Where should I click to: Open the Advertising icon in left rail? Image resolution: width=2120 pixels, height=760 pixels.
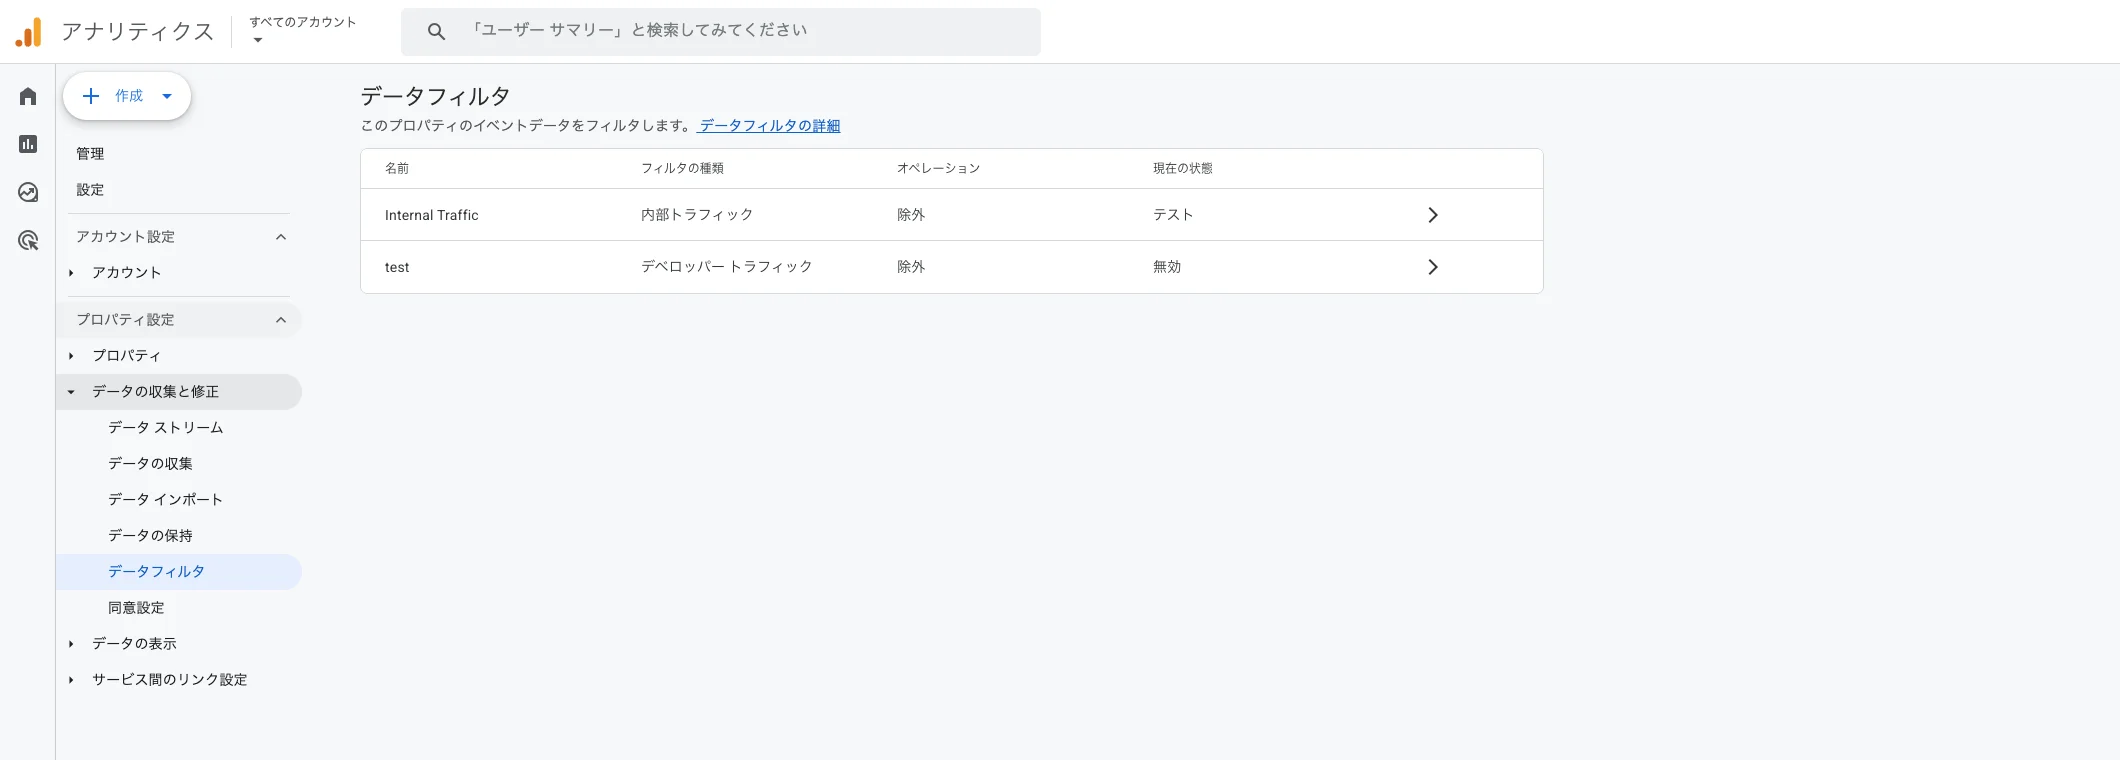[x=28, y=240]
